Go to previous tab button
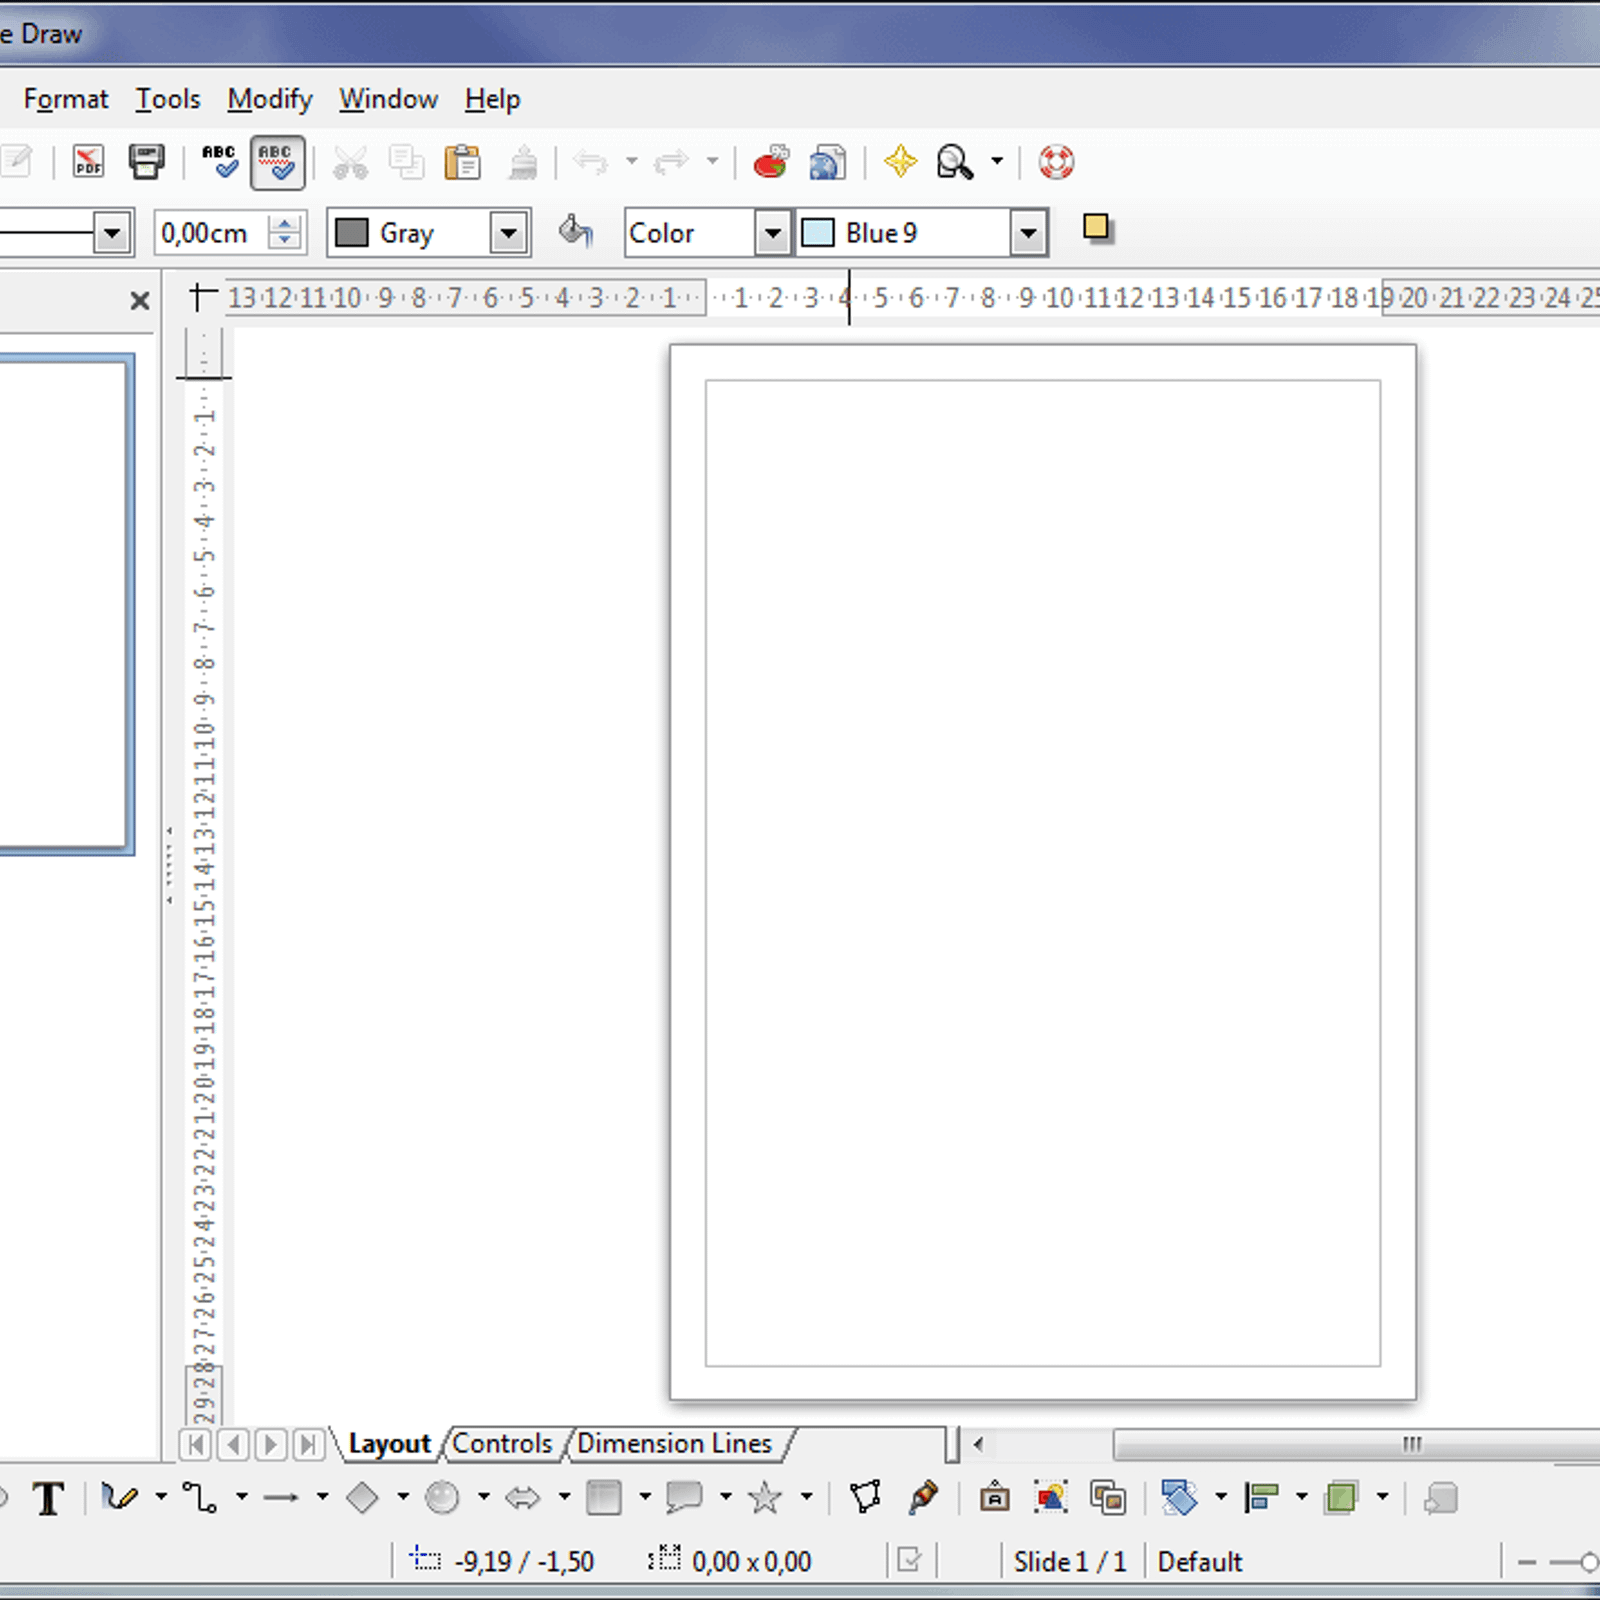This screenshot has width=1600, height=1600. 234,1444
